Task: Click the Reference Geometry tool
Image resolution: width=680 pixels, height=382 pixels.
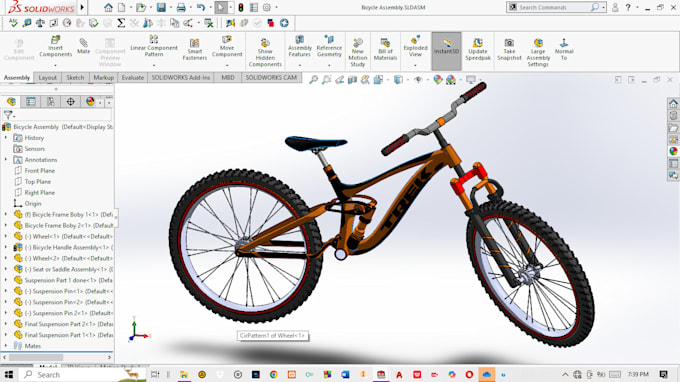Action: pos(329,47)
